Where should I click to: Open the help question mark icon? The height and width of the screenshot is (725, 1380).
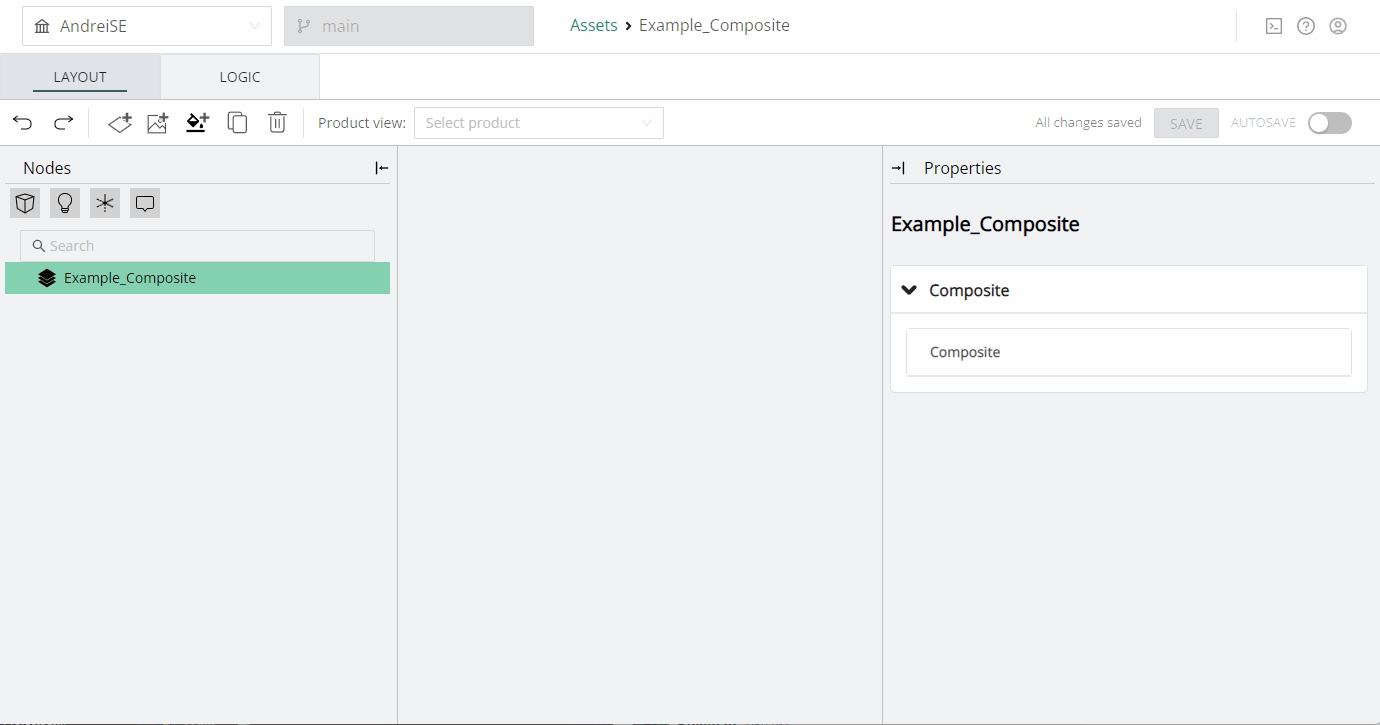1305,27
